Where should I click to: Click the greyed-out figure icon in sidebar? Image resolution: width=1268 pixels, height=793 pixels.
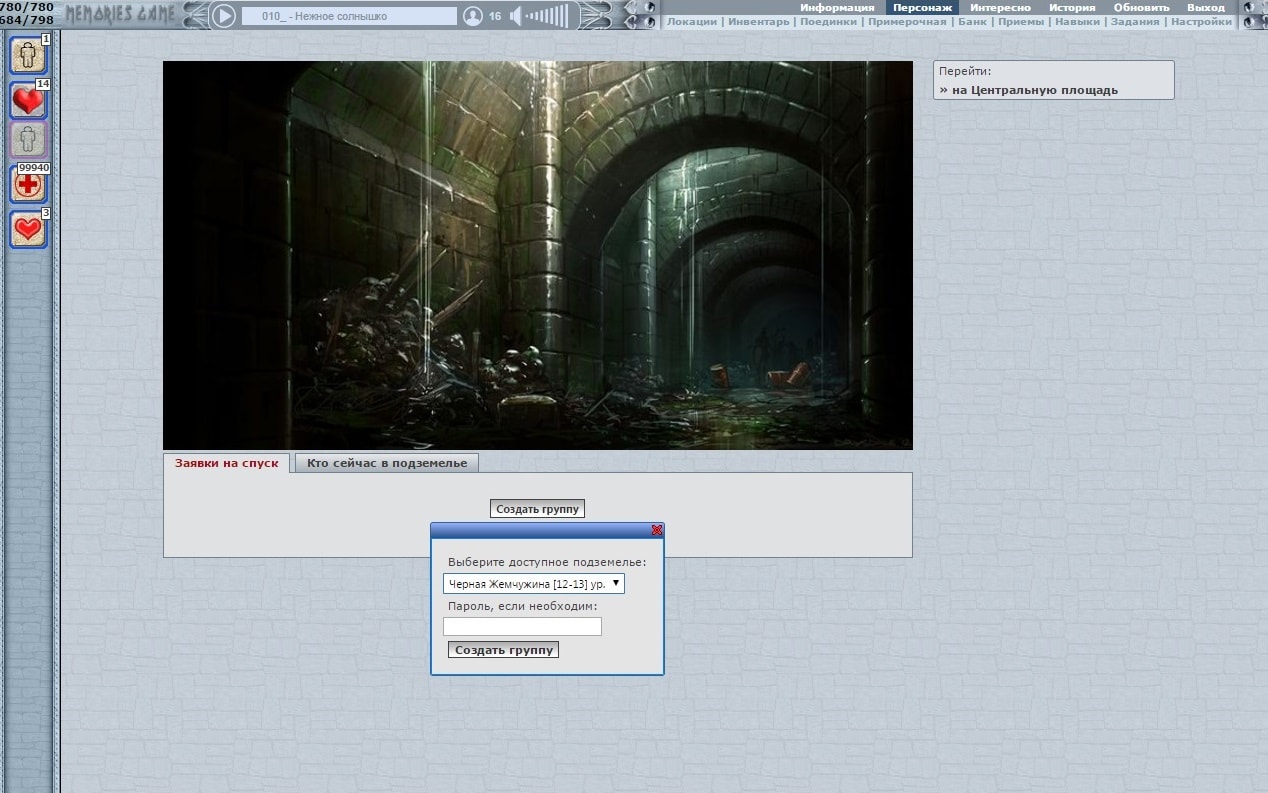pyautogui.click(x=28, y=140)
